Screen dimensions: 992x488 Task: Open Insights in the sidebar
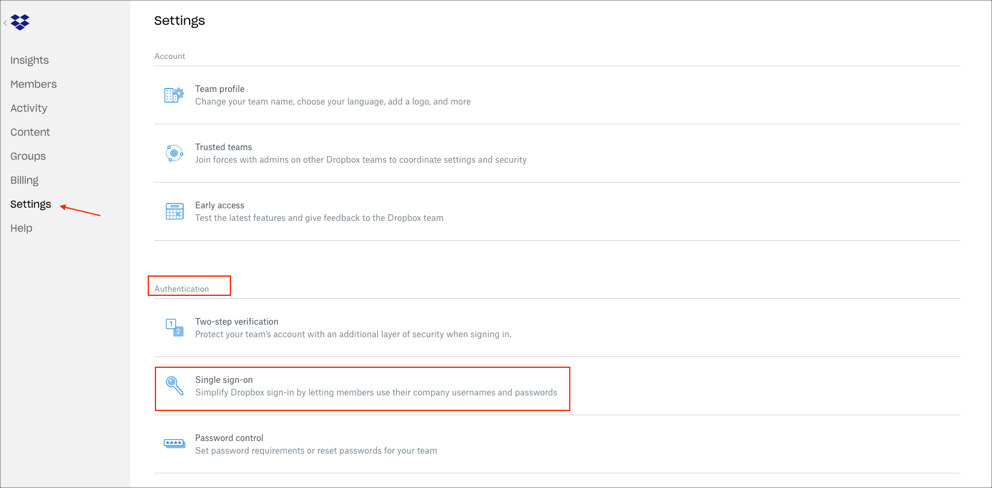pos(29,60)
